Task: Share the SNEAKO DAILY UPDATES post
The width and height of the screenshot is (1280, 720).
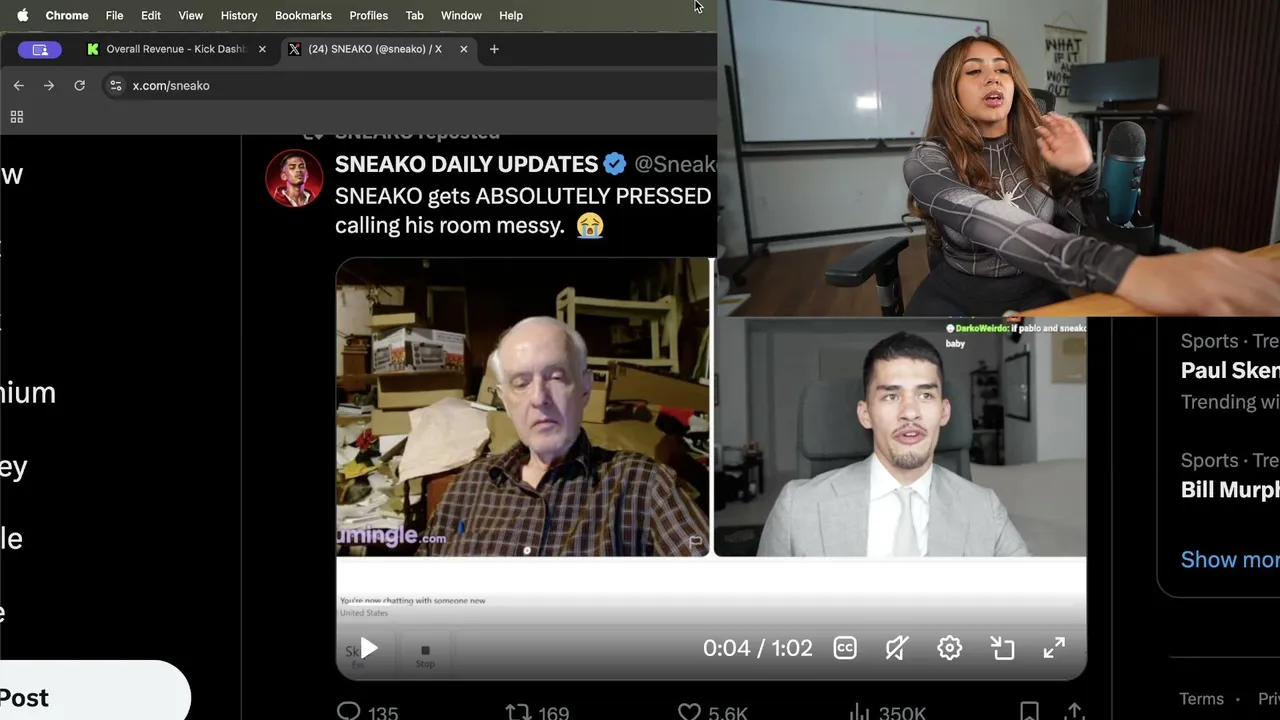Action: (x=1075, y=712)
